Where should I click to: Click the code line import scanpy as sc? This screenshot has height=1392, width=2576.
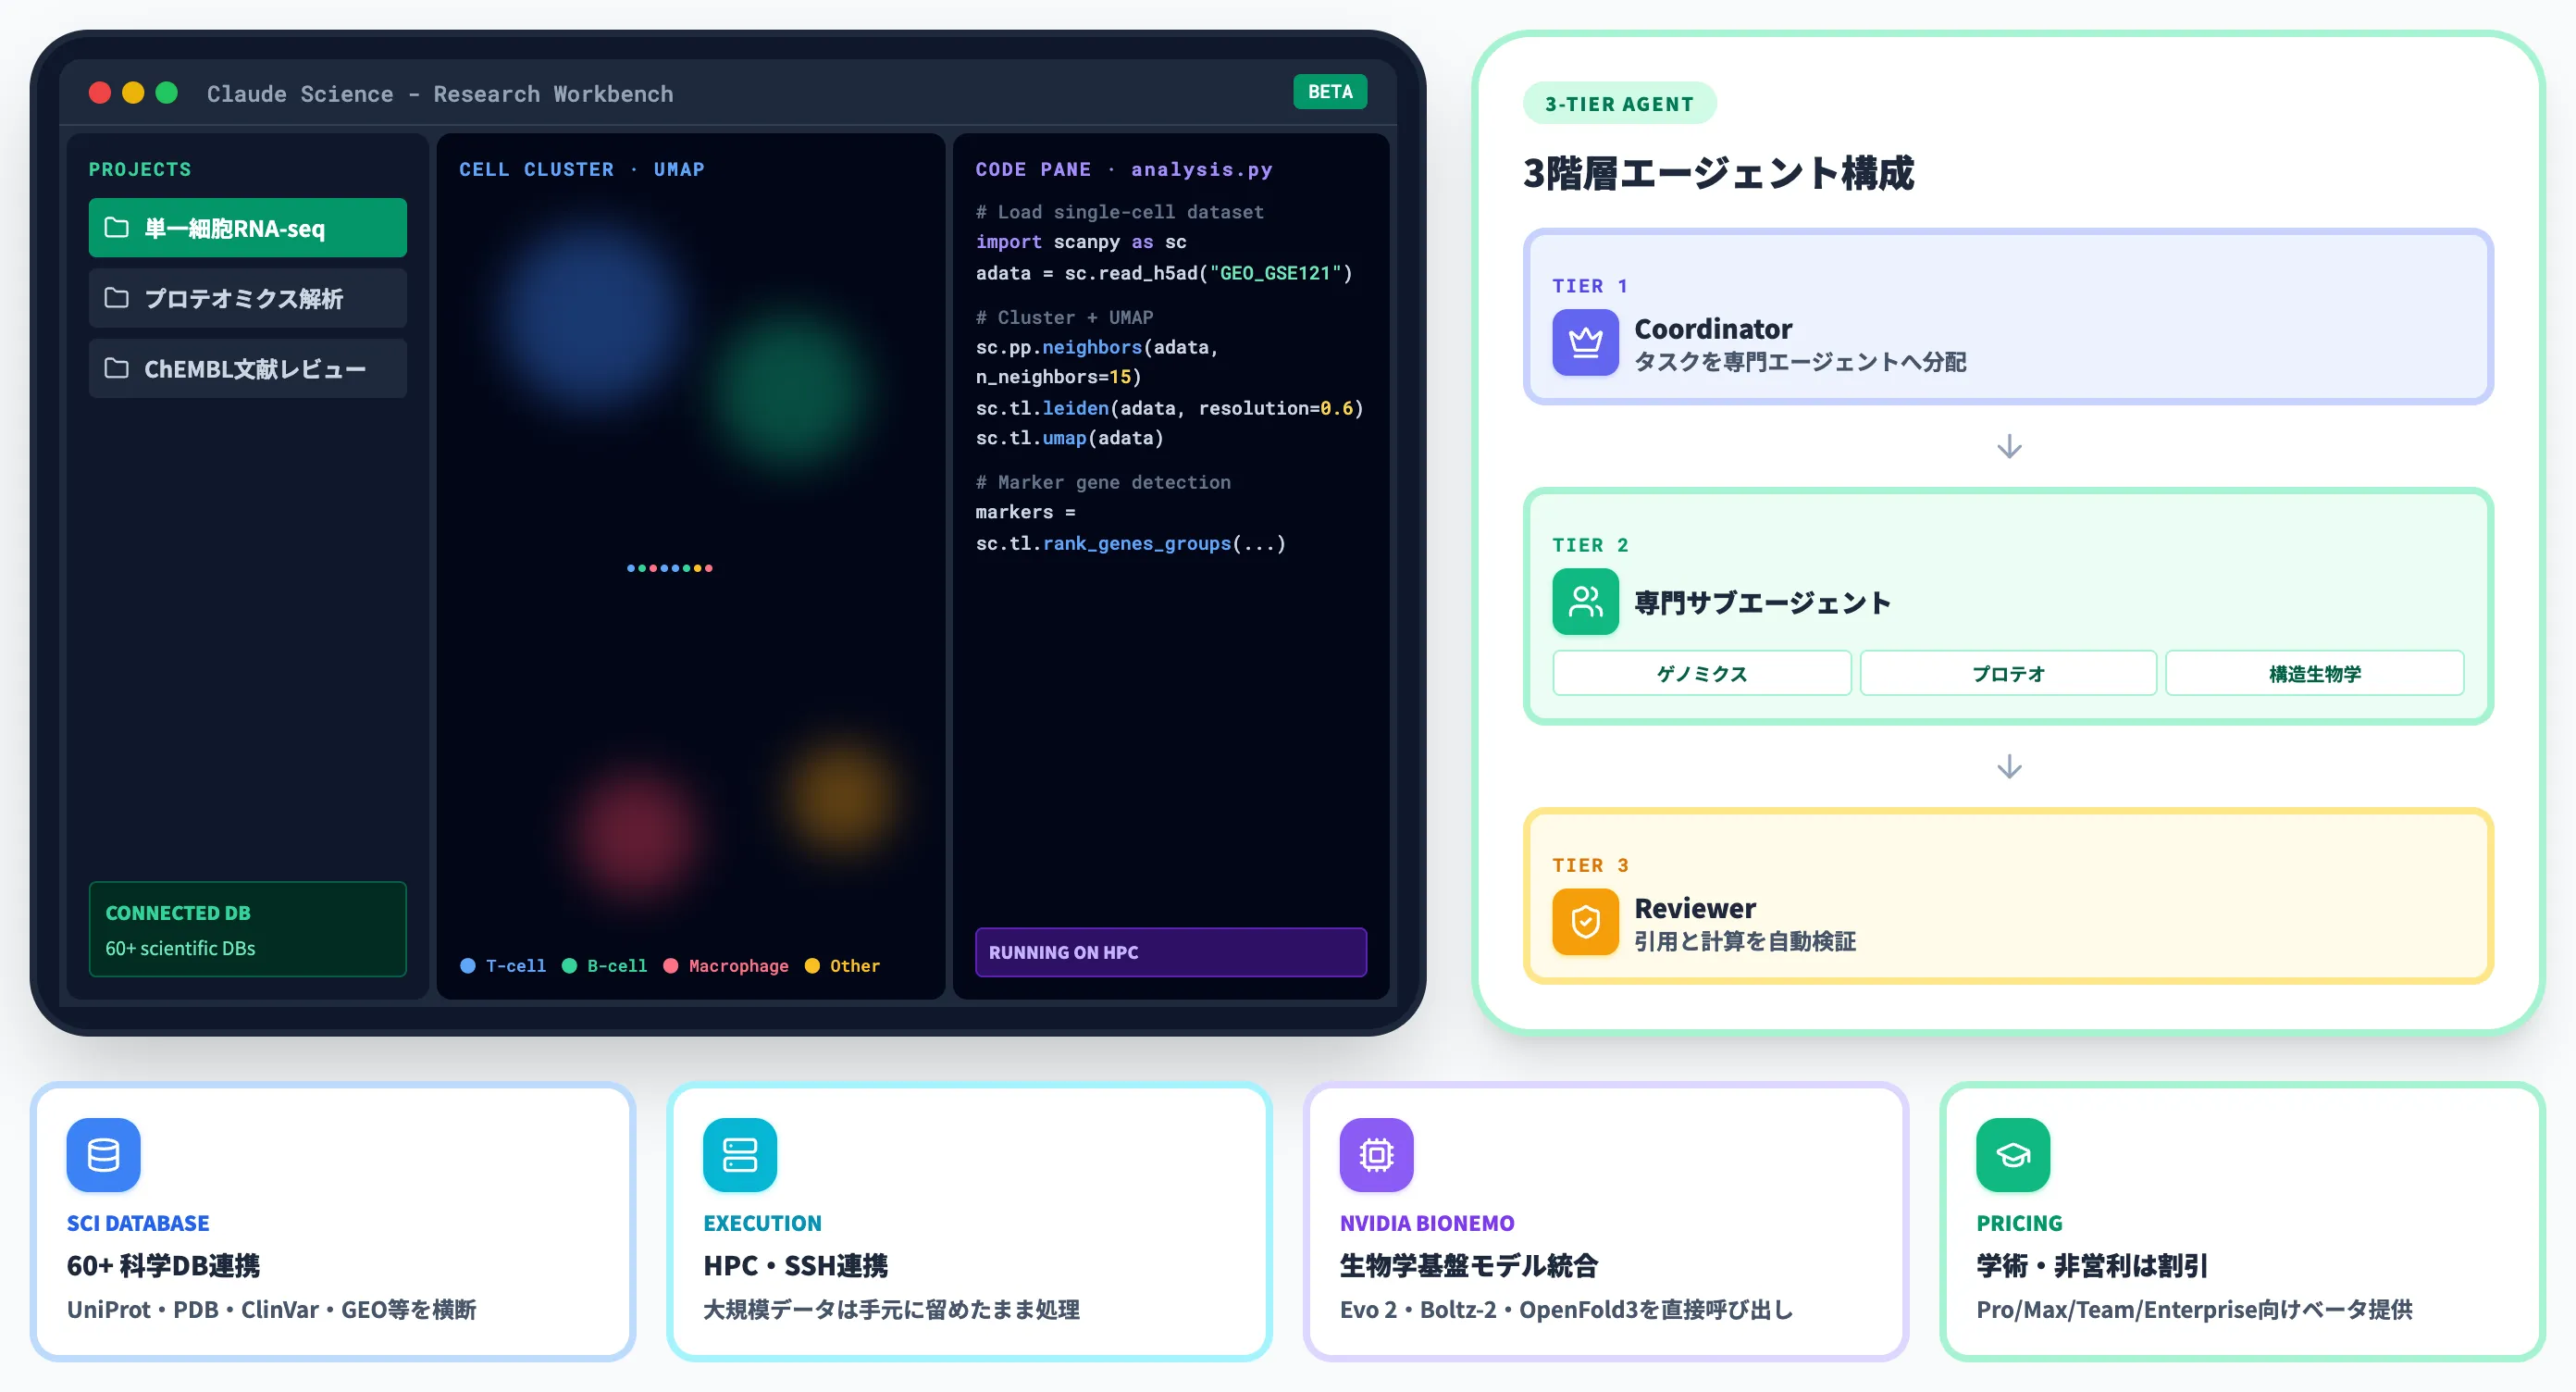1081,242
